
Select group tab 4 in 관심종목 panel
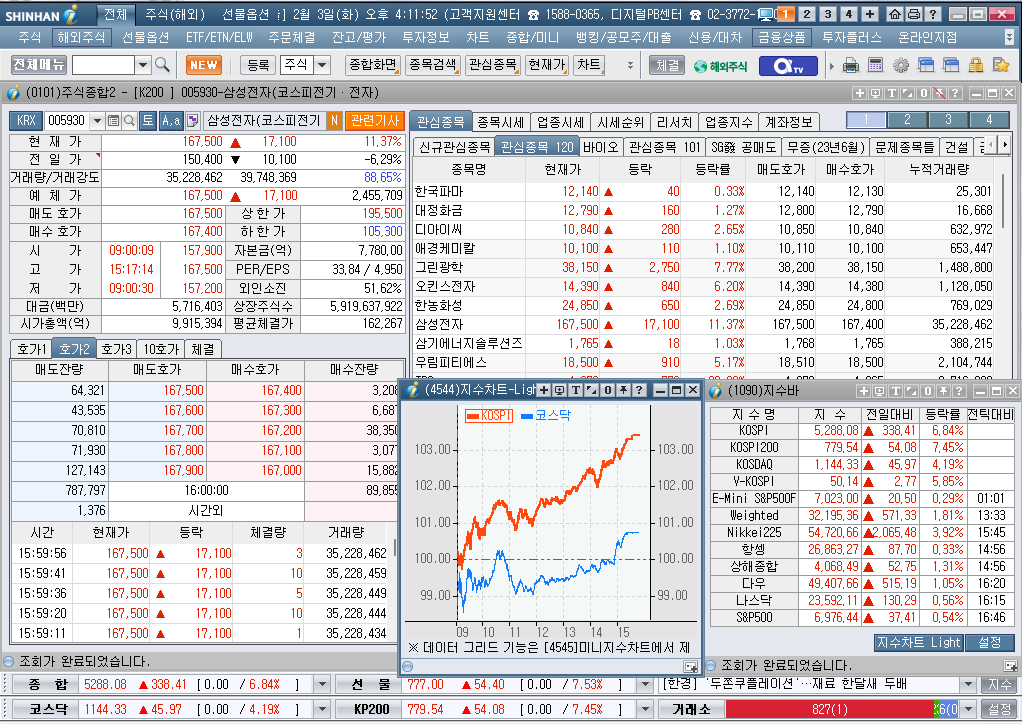point(989,120)
